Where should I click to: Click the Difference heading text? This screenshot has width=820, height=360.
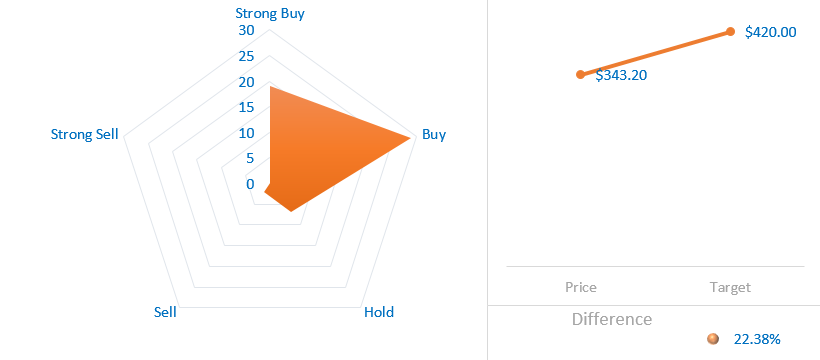(612, 319)
